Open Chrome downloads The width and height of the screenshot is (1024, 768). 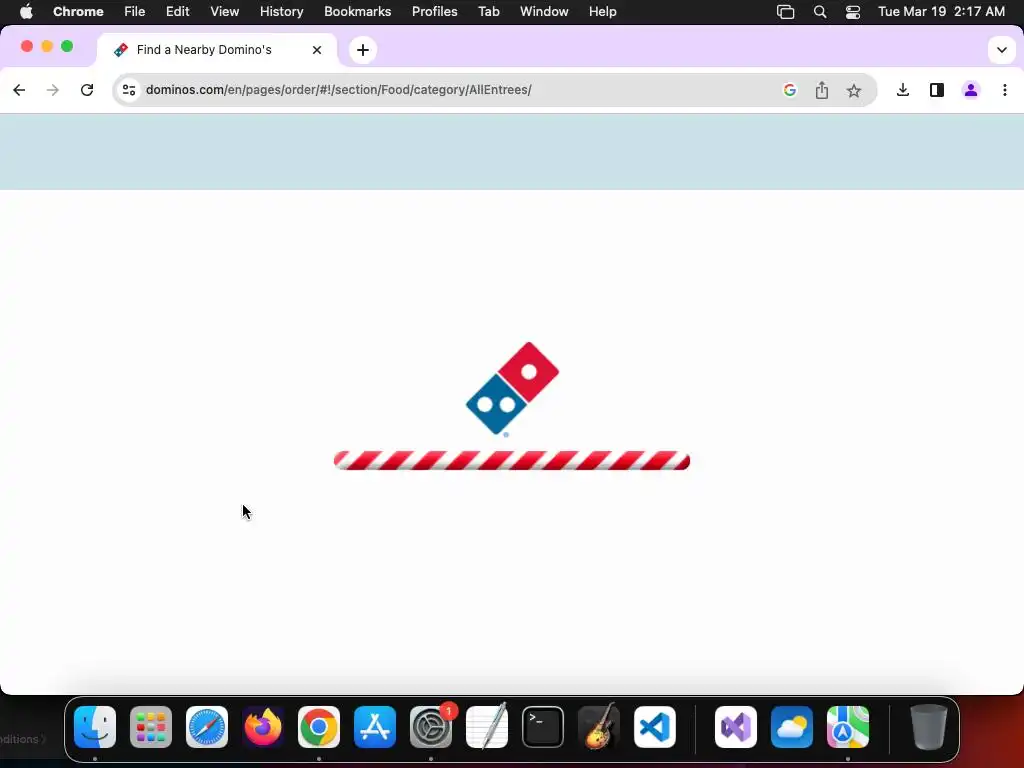click(x=903, y=90)
